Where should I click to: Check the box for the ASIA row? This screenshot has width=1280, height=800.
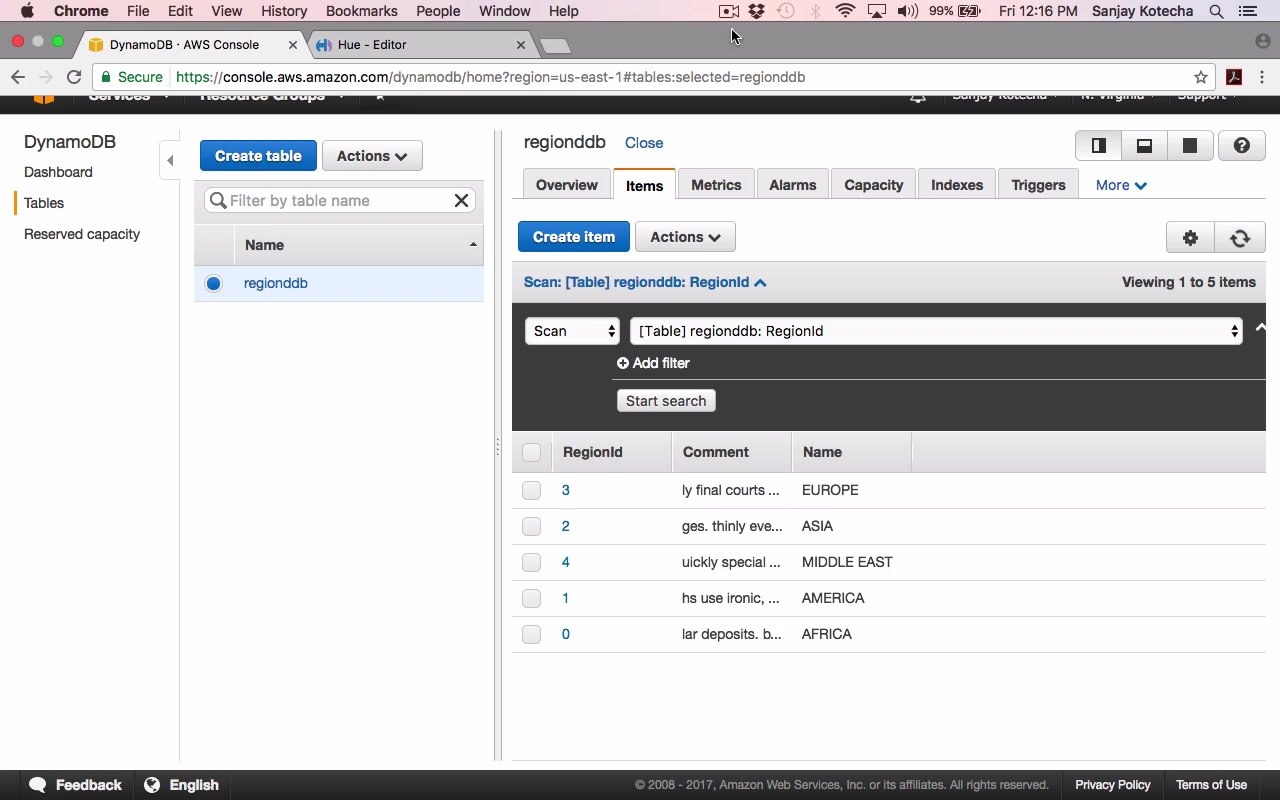click(531, 526)
